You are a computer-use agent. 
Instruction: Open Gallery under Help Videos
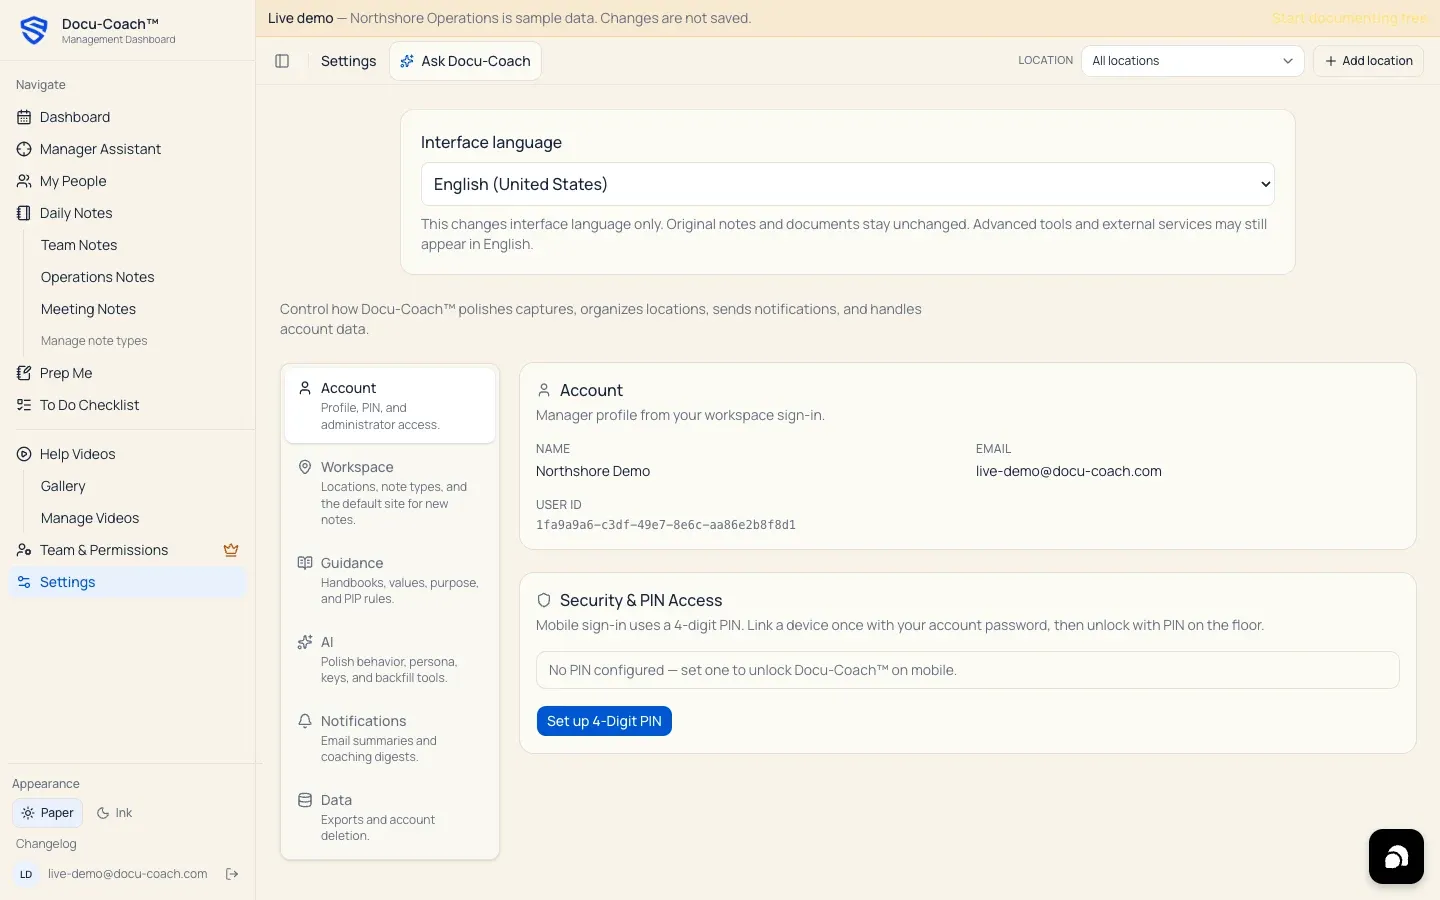pos(63,486)
